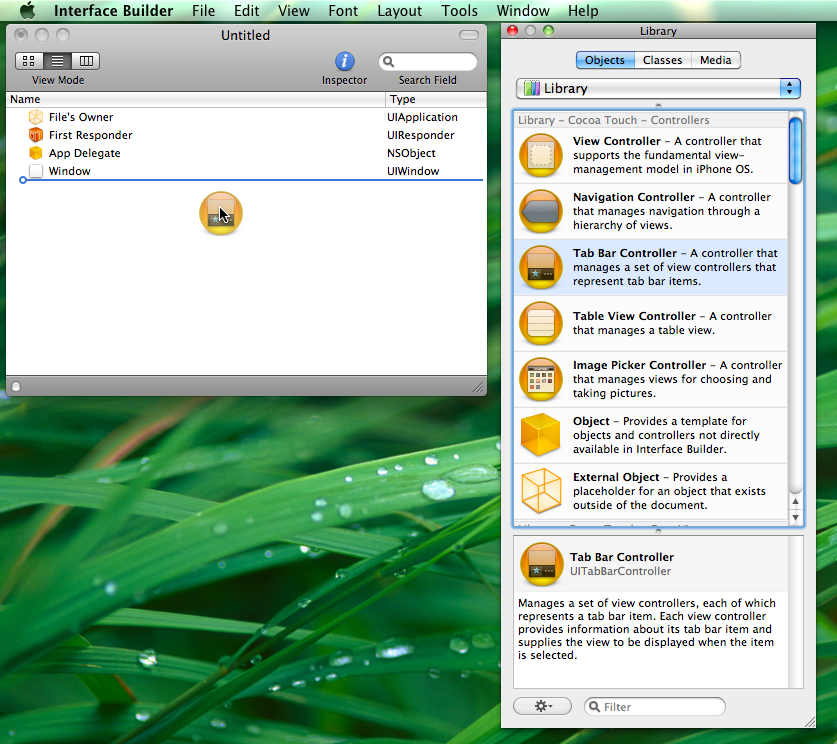Click the yellow cube Object icon

(x=541, y=435)
